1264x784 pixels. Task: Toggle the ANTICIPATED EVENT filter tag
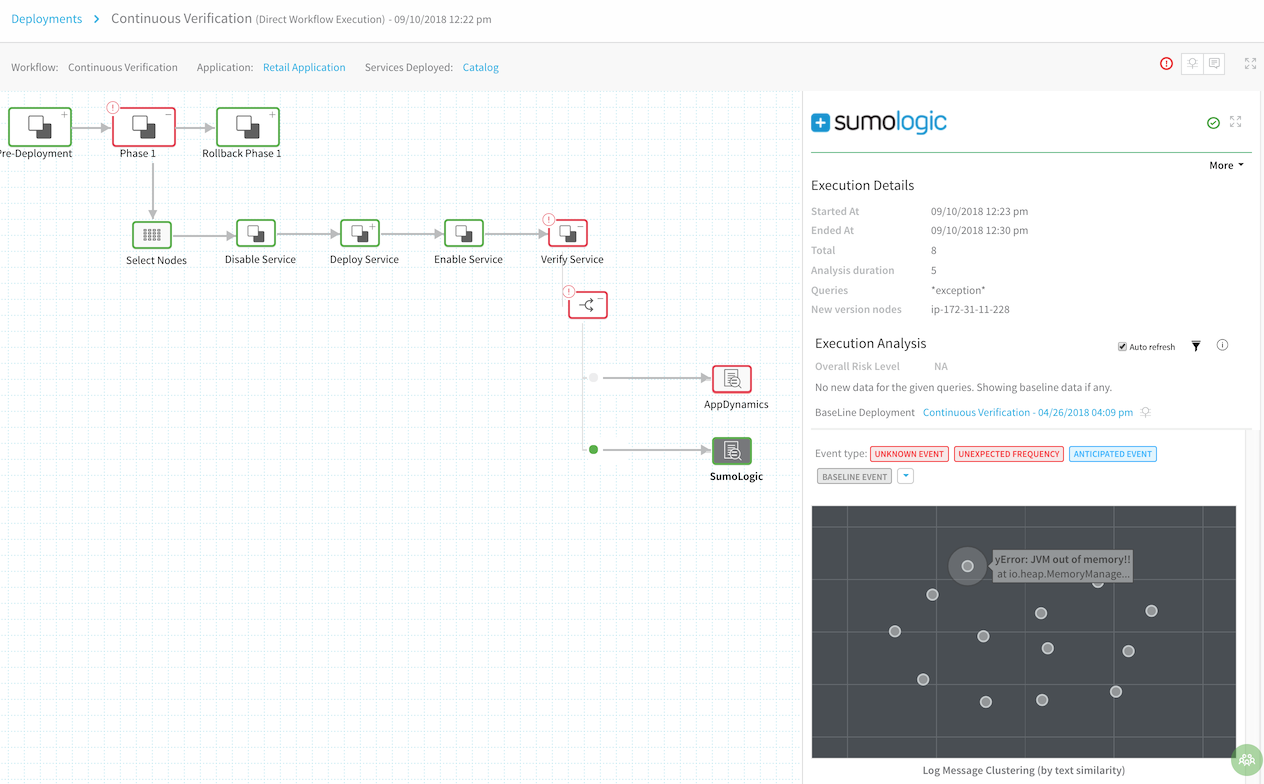point(1112,454)
